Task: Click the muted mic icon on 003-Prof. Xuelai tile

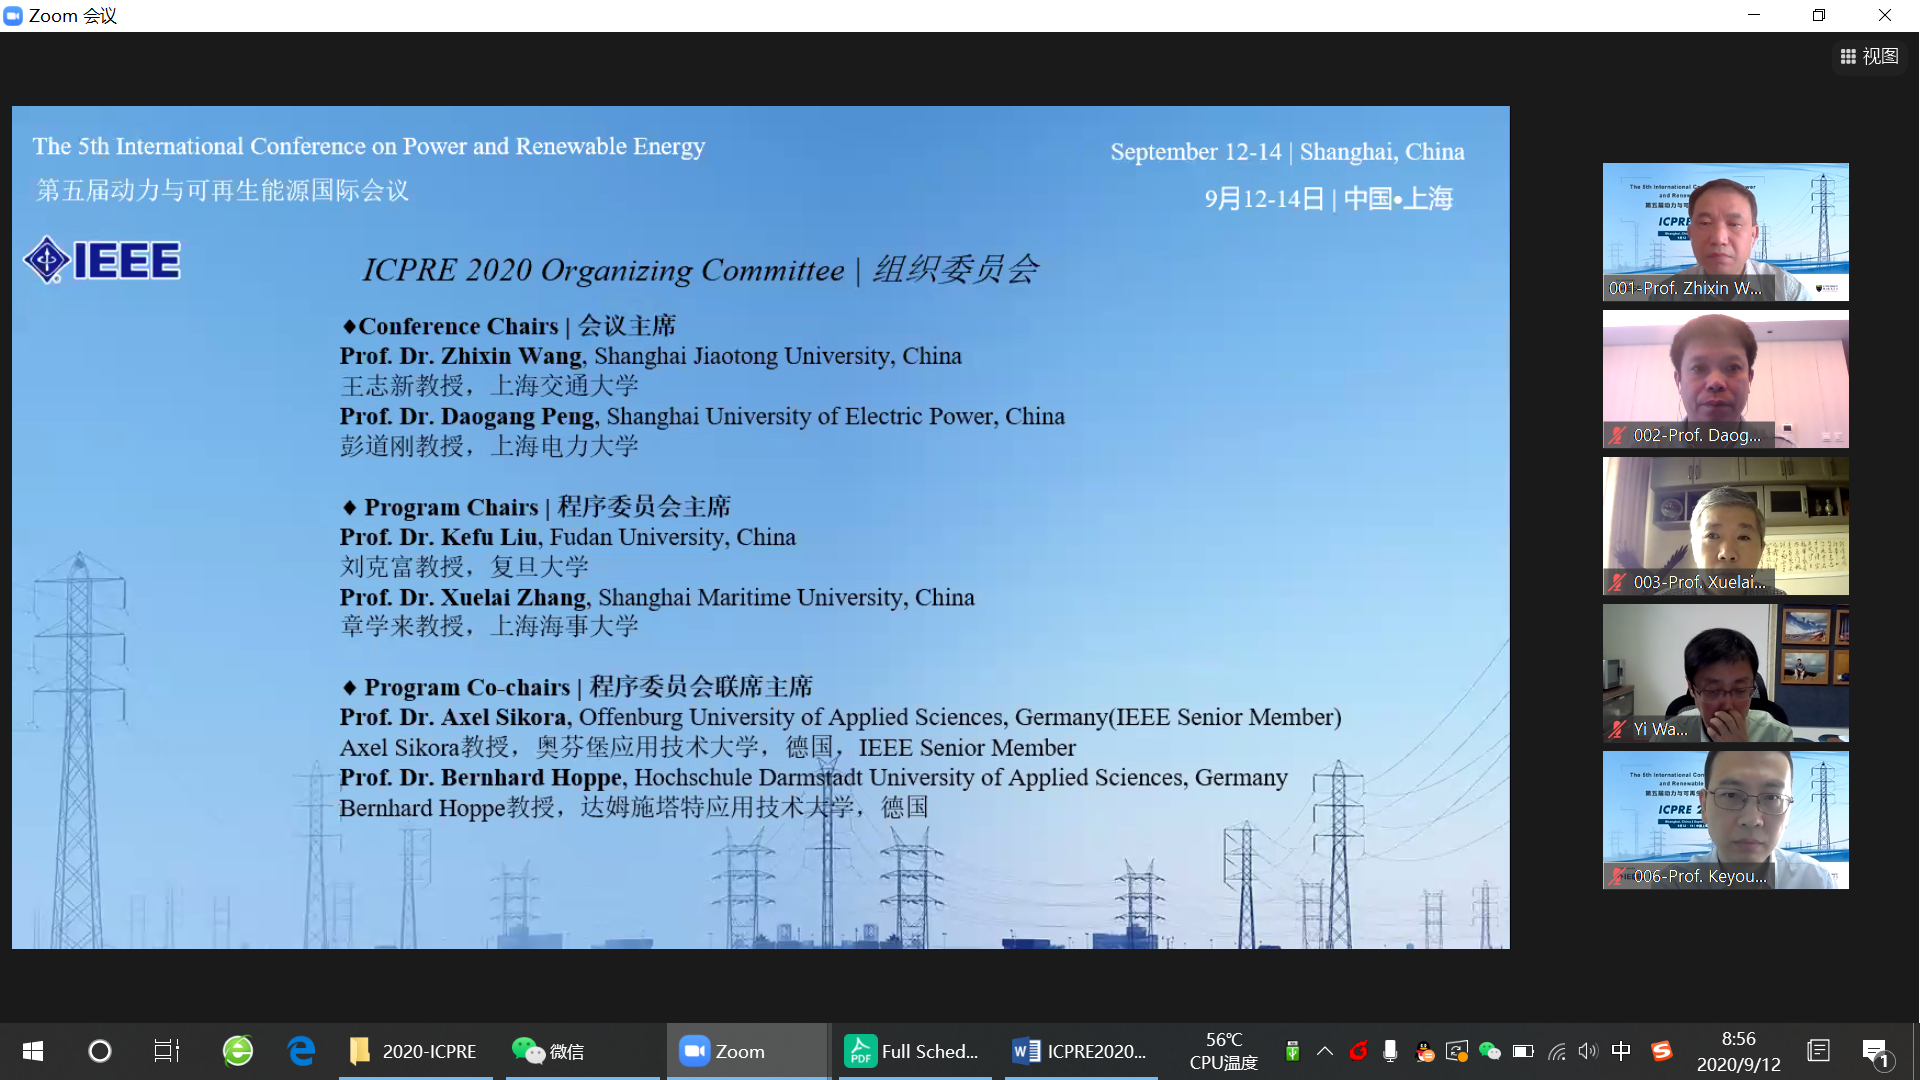Action: click(1617, 582)
